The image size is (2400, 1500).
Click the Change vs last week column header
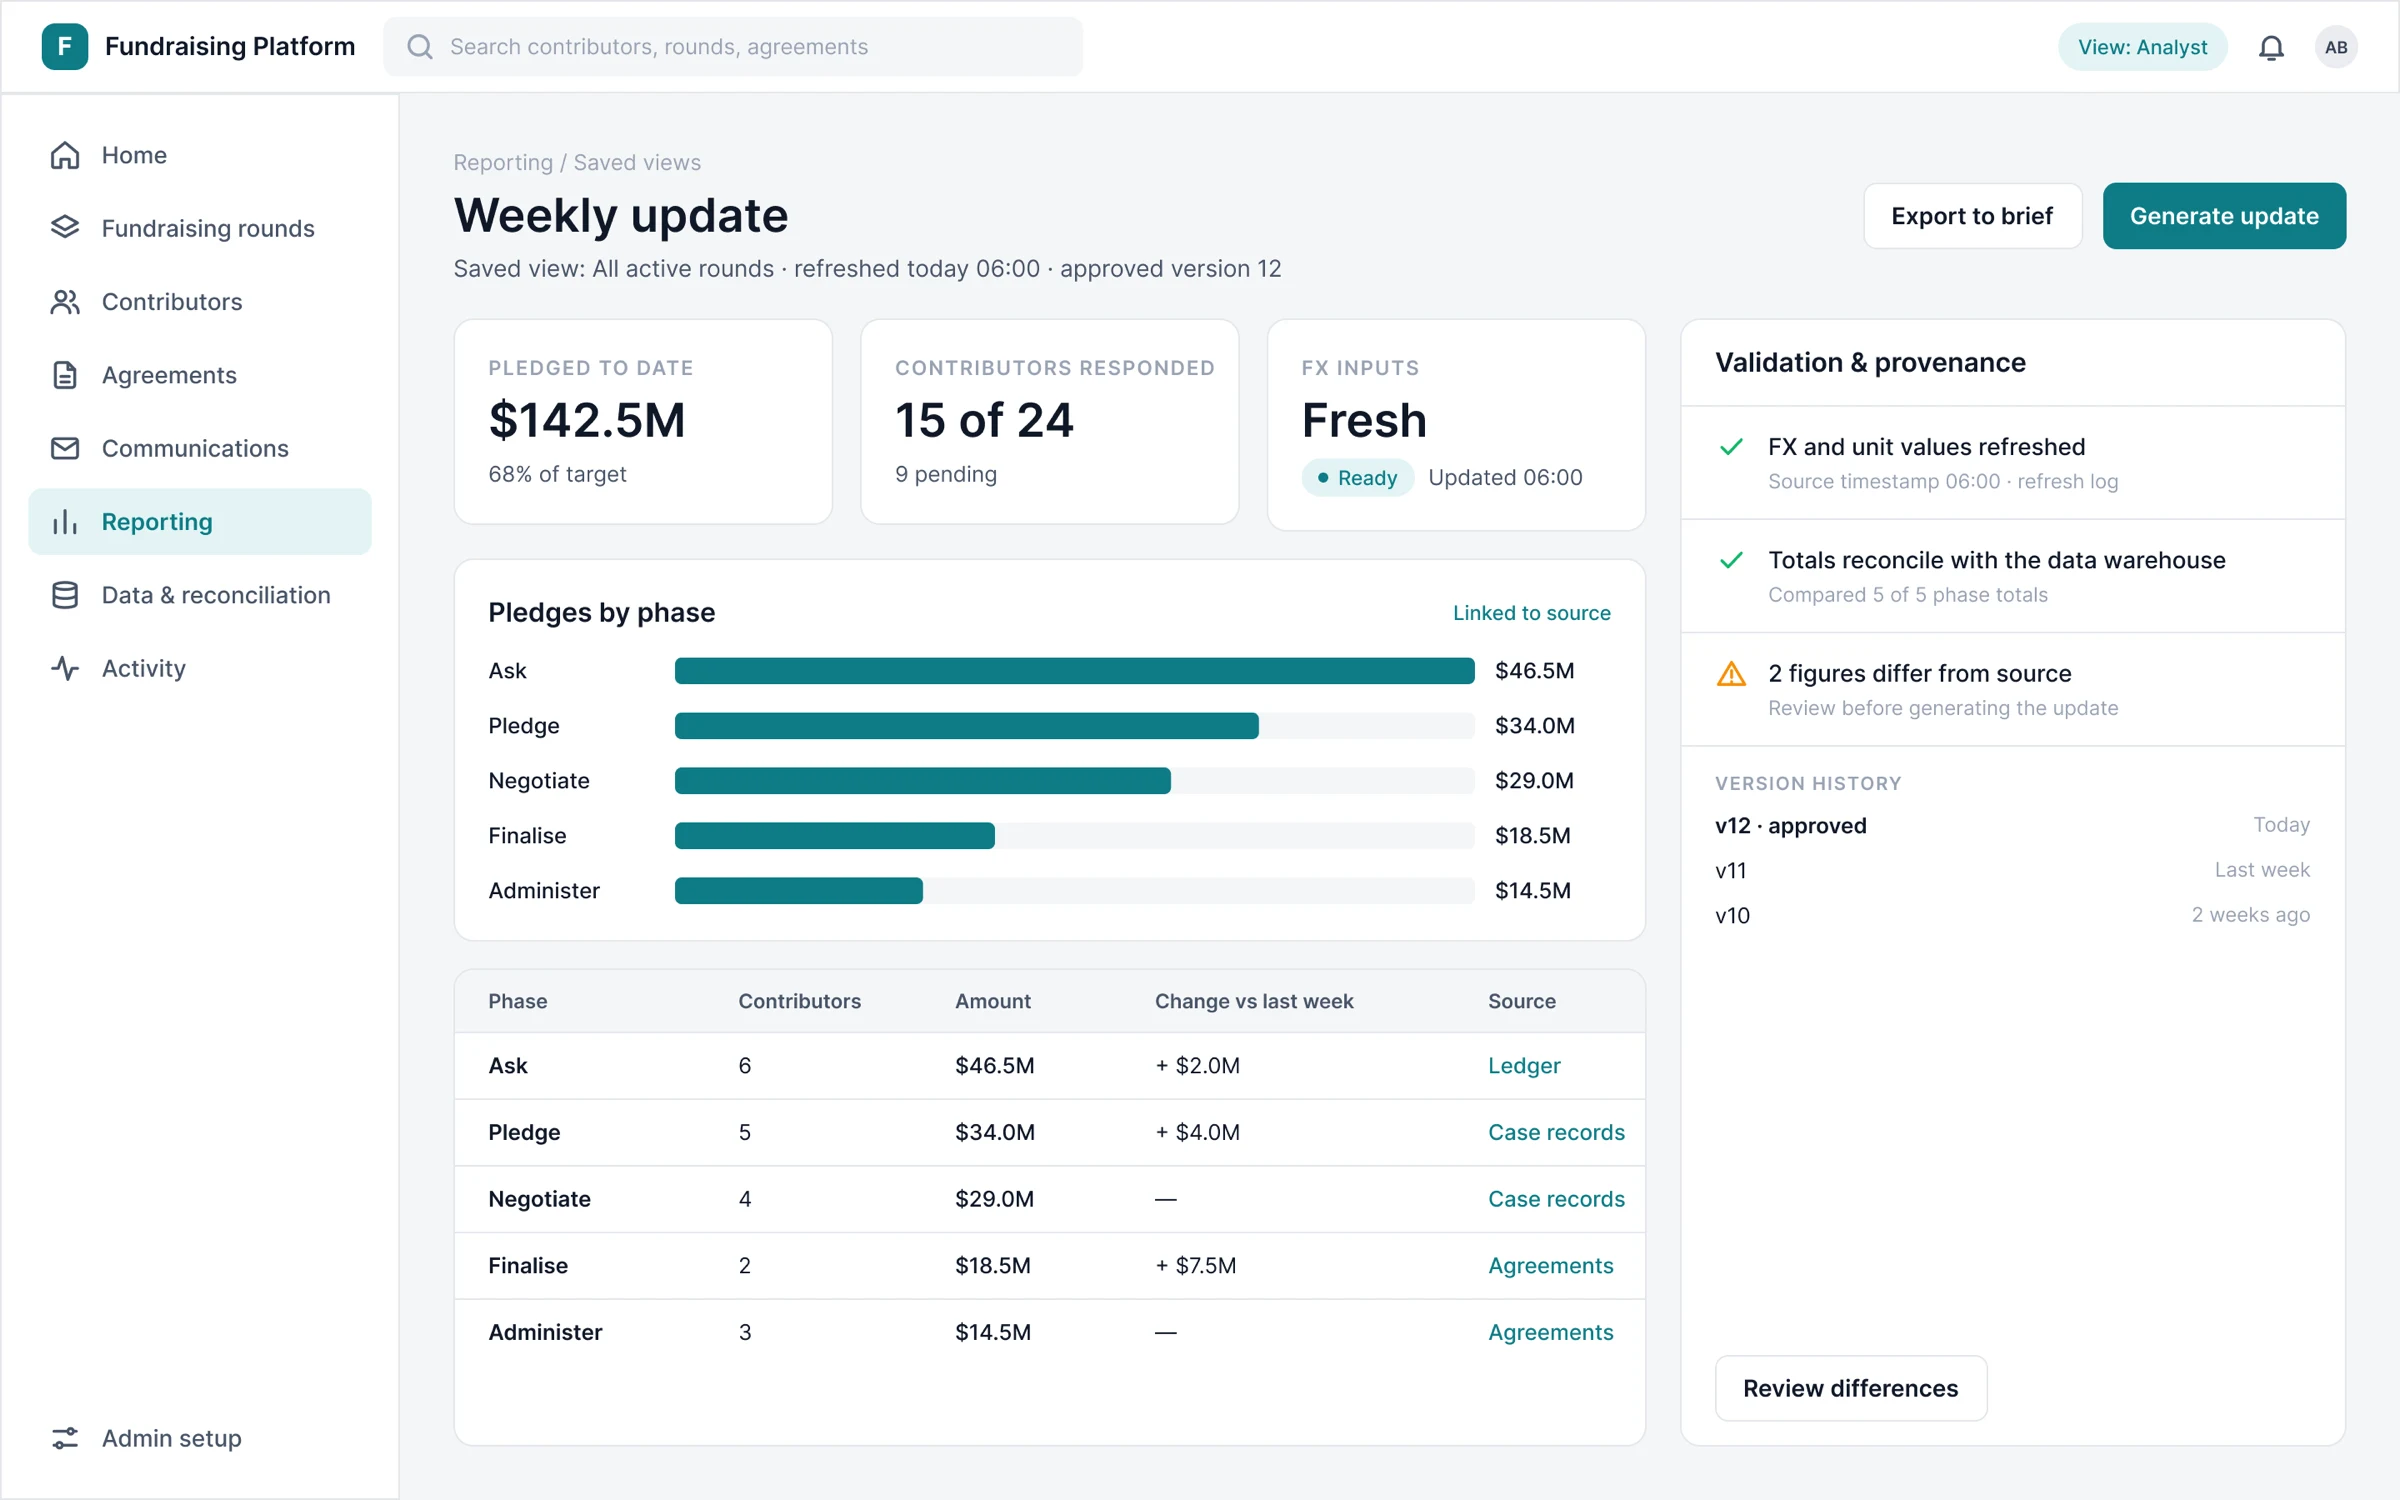(x=1254, y=1001)
